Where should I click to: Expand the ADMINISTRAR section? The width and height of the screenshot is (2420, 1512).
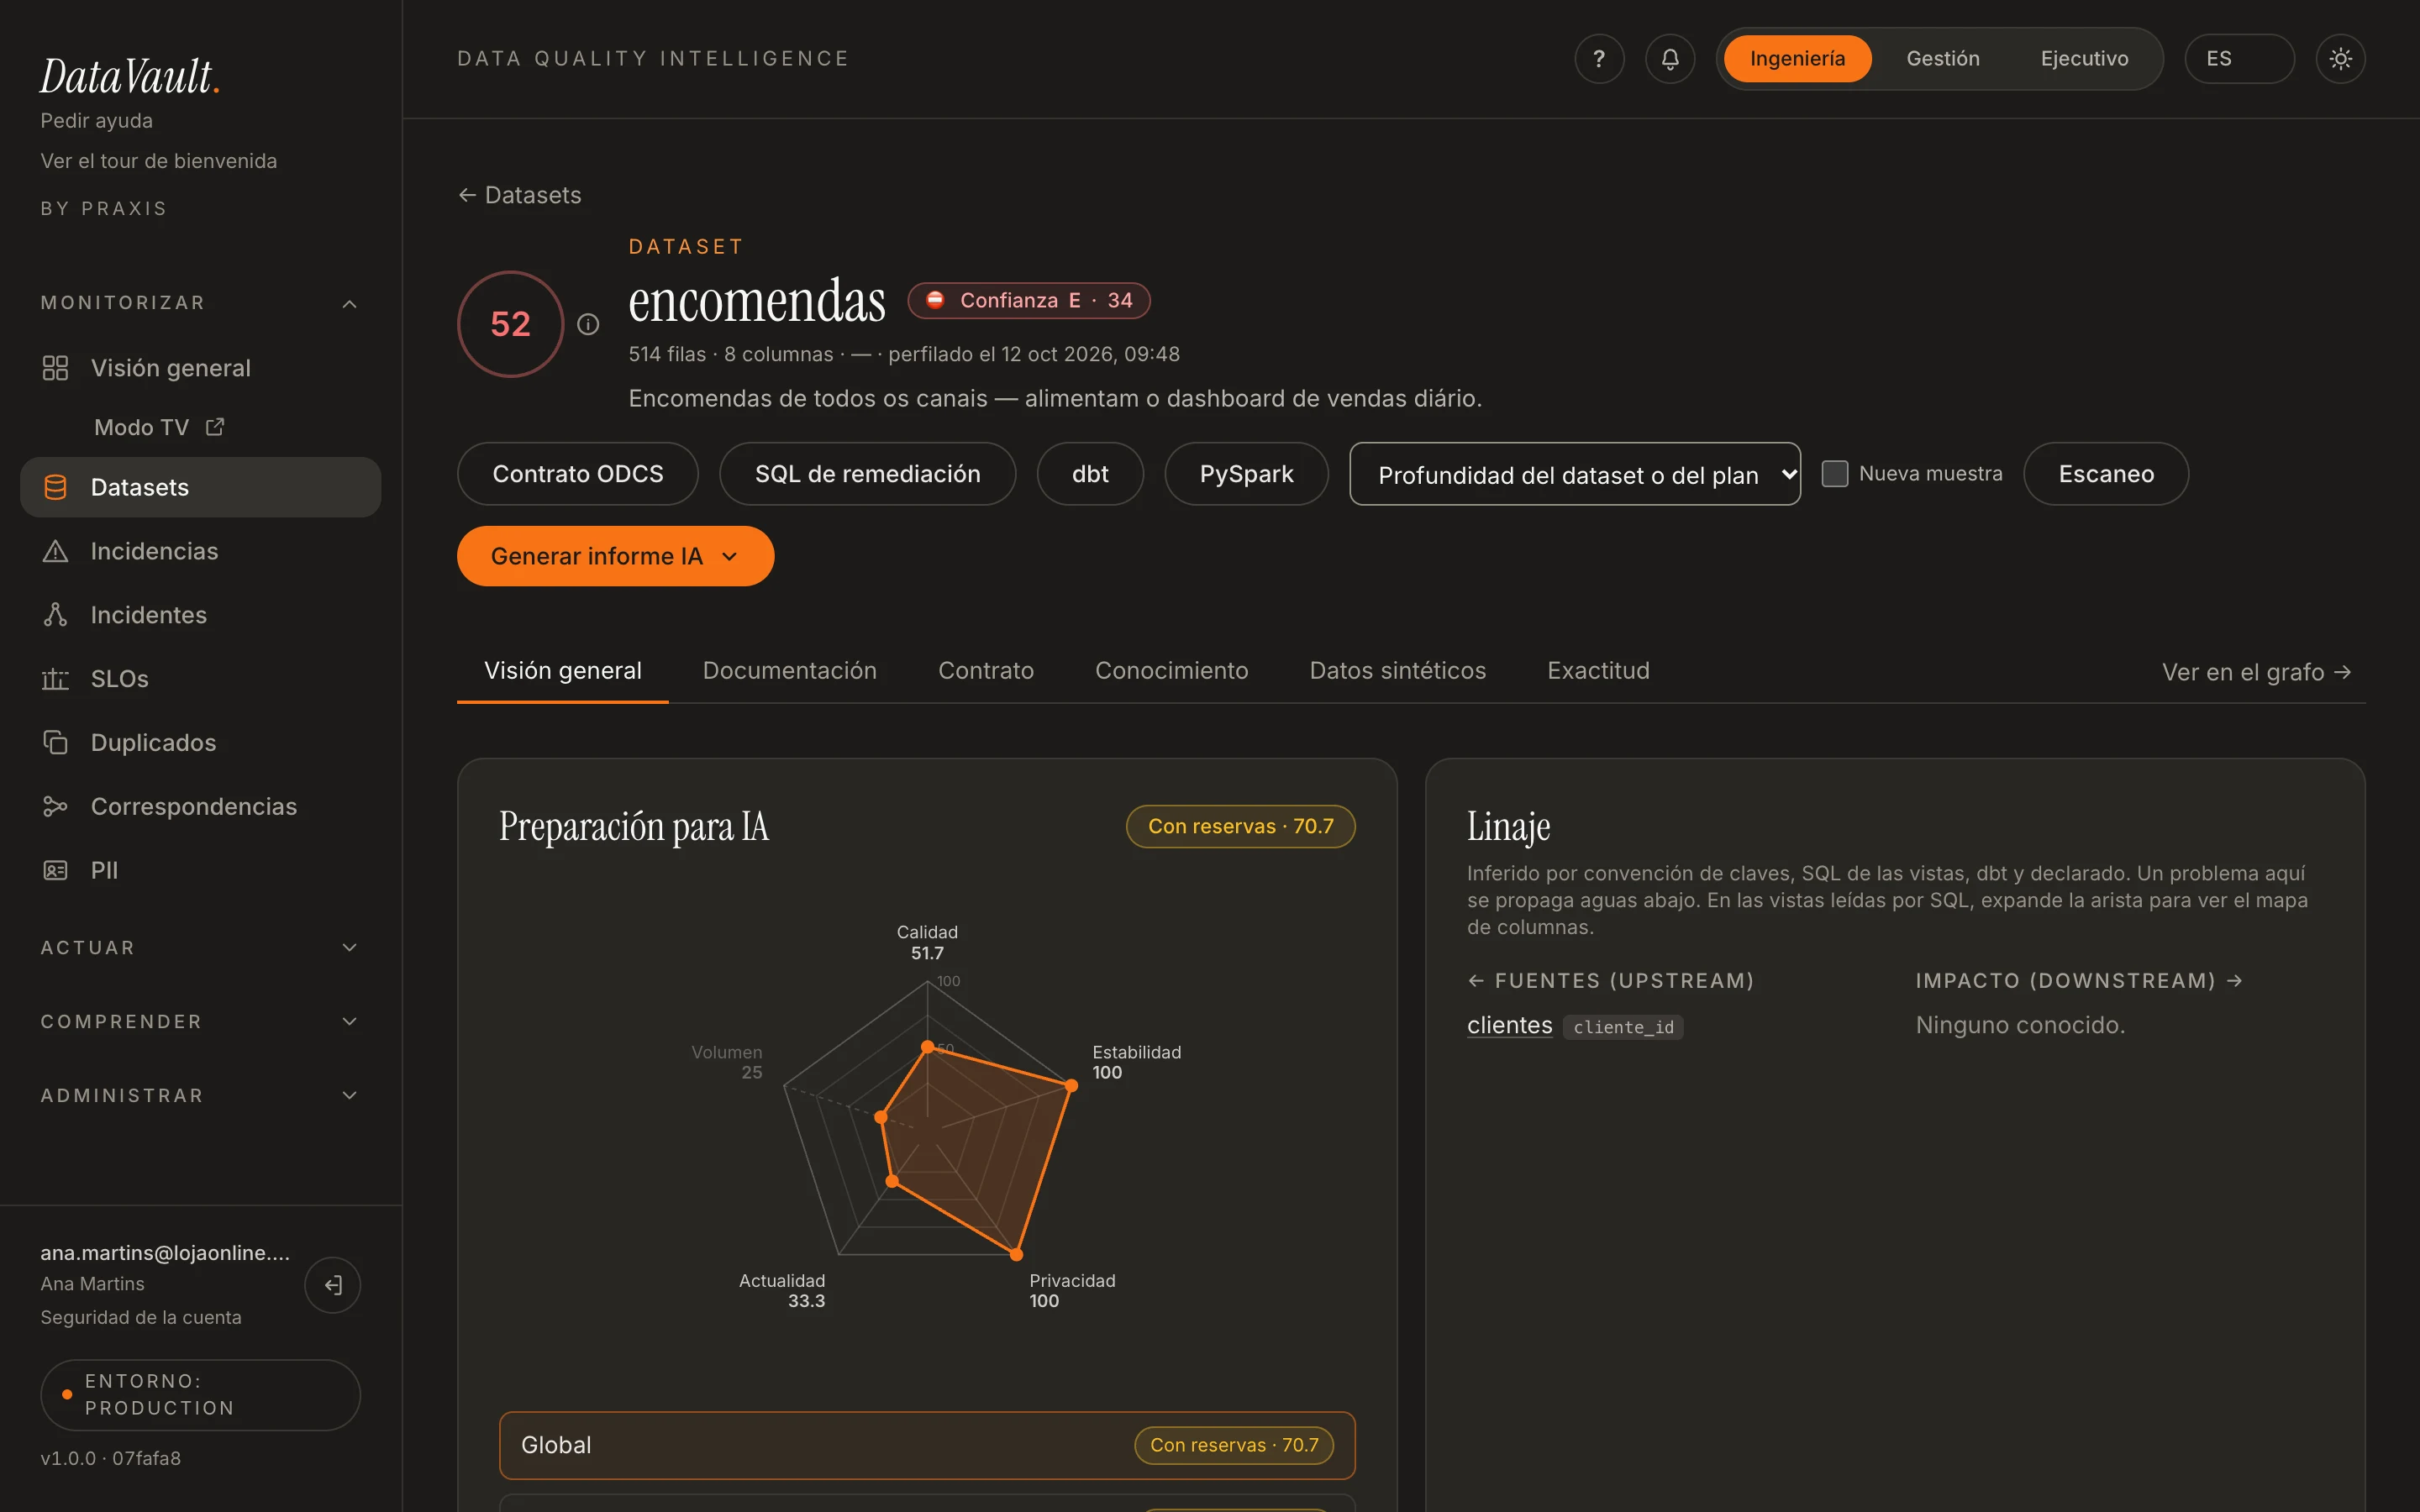[x=200, y=1095]
